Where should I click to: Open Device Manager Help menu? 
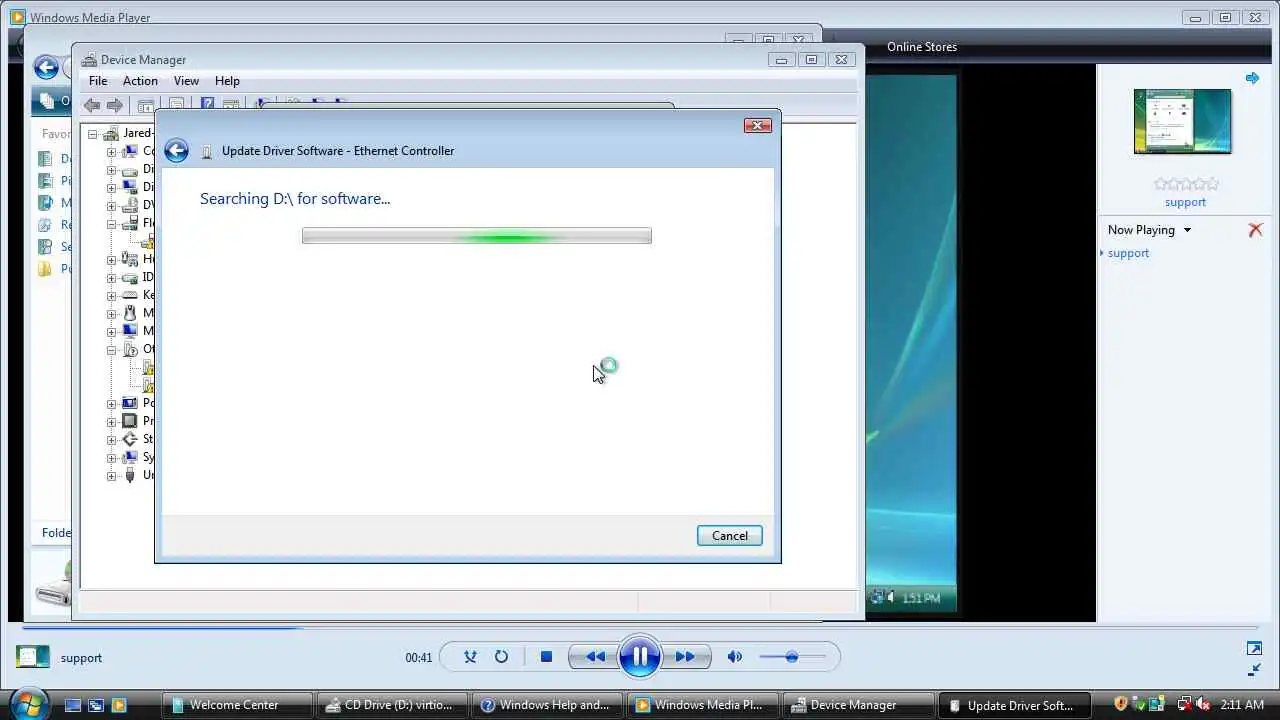tap(227, 81)
